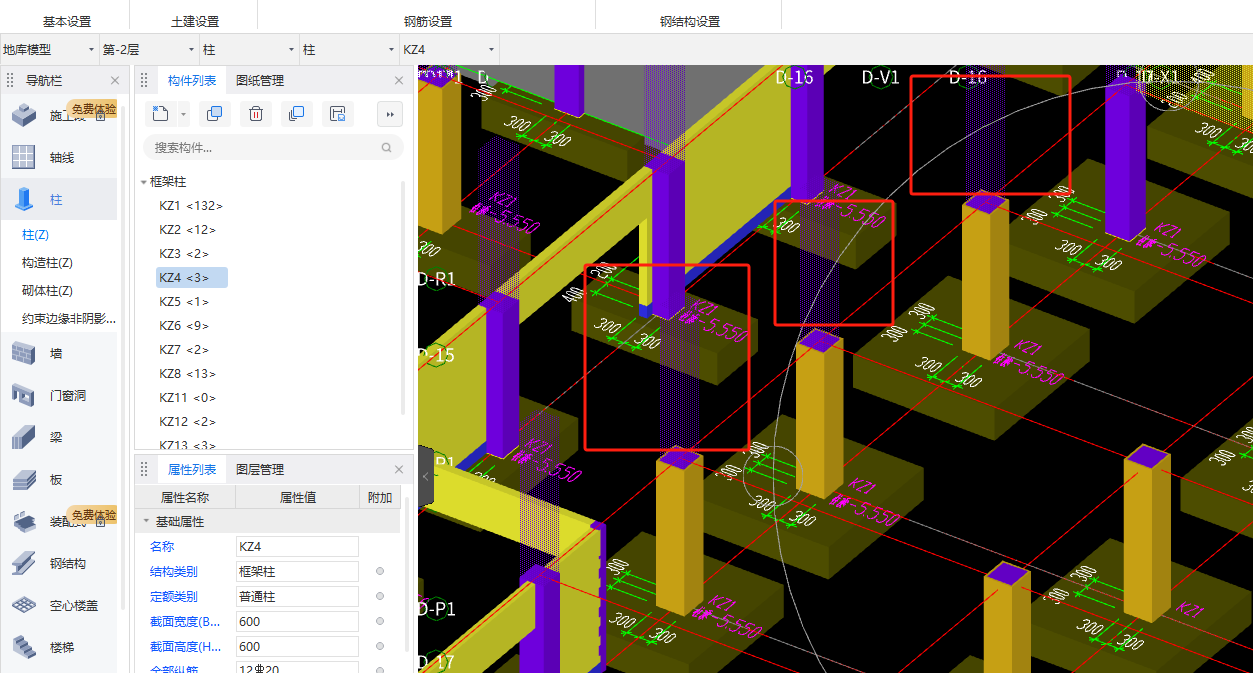
Task: Open the 钢筋设置 ribbon group
Action: pyautogui.click(x=428, y=21)
